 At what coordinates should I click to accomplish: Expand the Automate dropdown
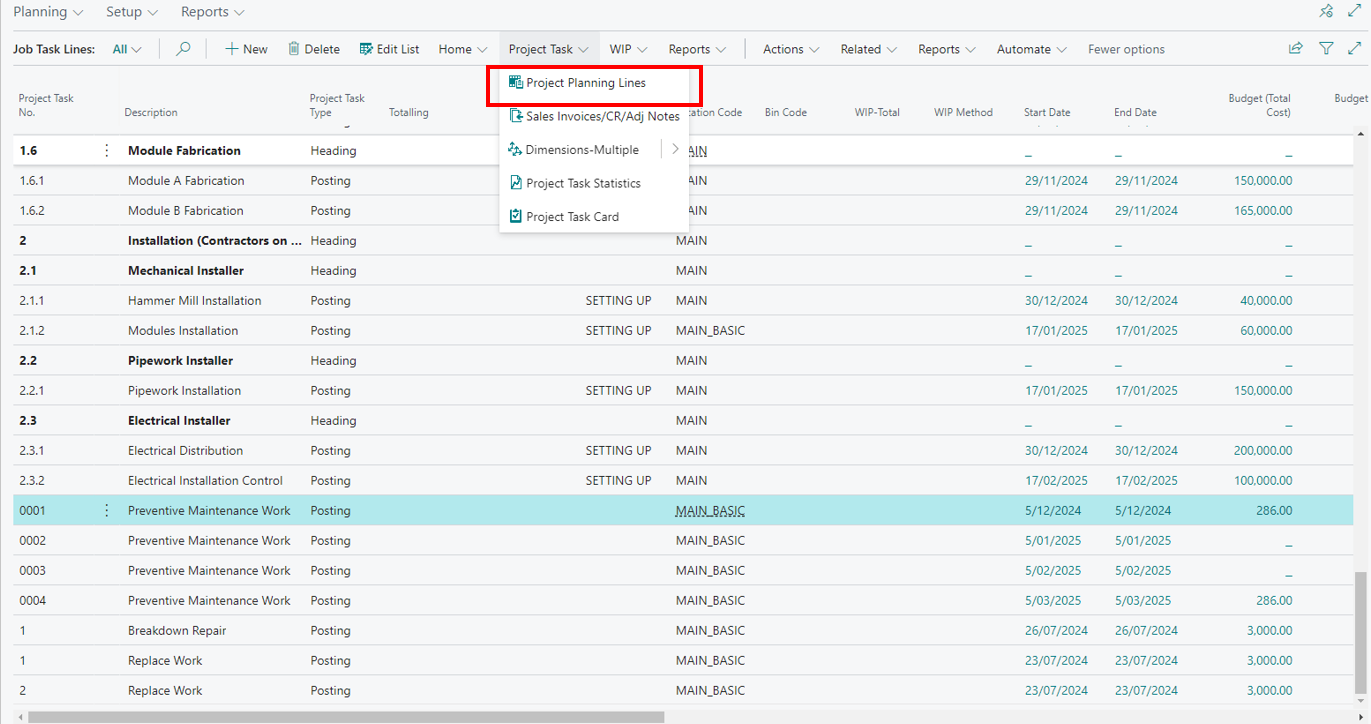(x=1032, y=49)
